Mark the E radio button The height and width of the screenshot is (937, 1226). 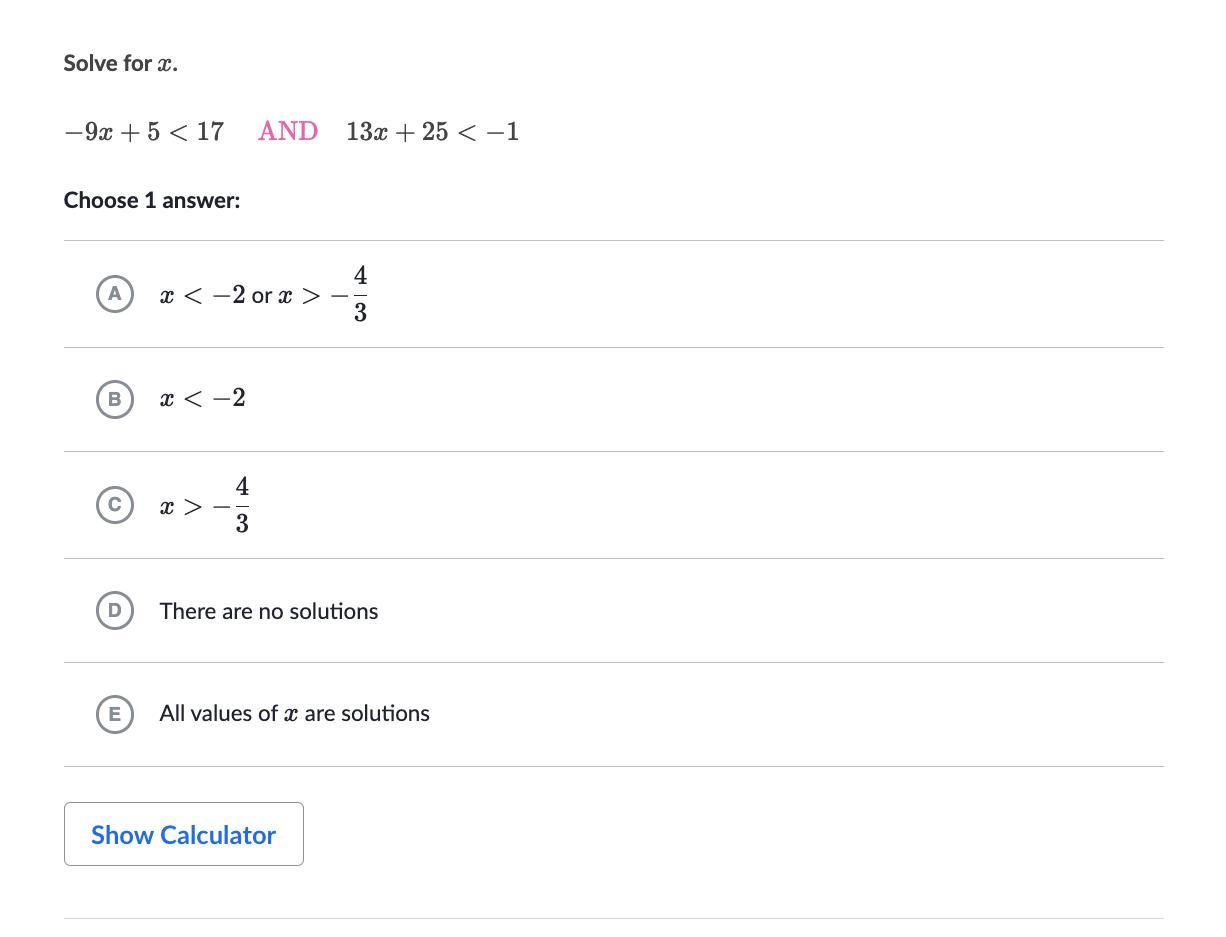coord(115,714)
